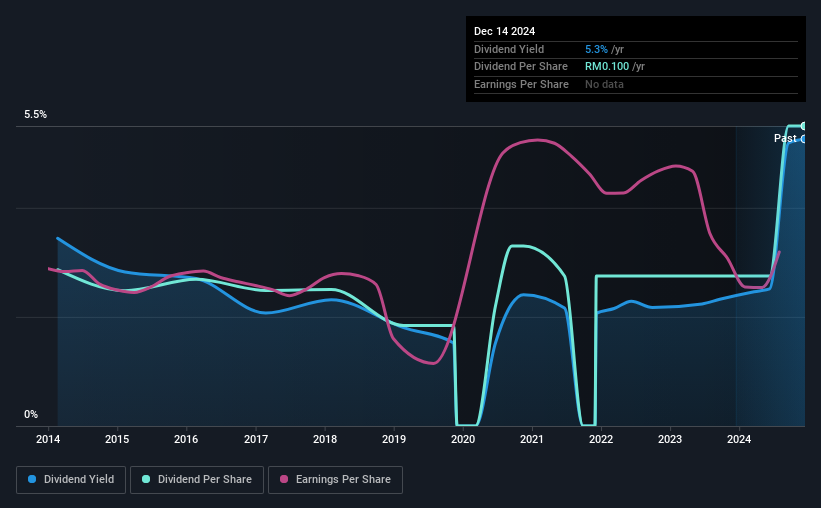Click the blue endpoint marker beside Past label
The image size is (821, 508).
tap(803, 139)
